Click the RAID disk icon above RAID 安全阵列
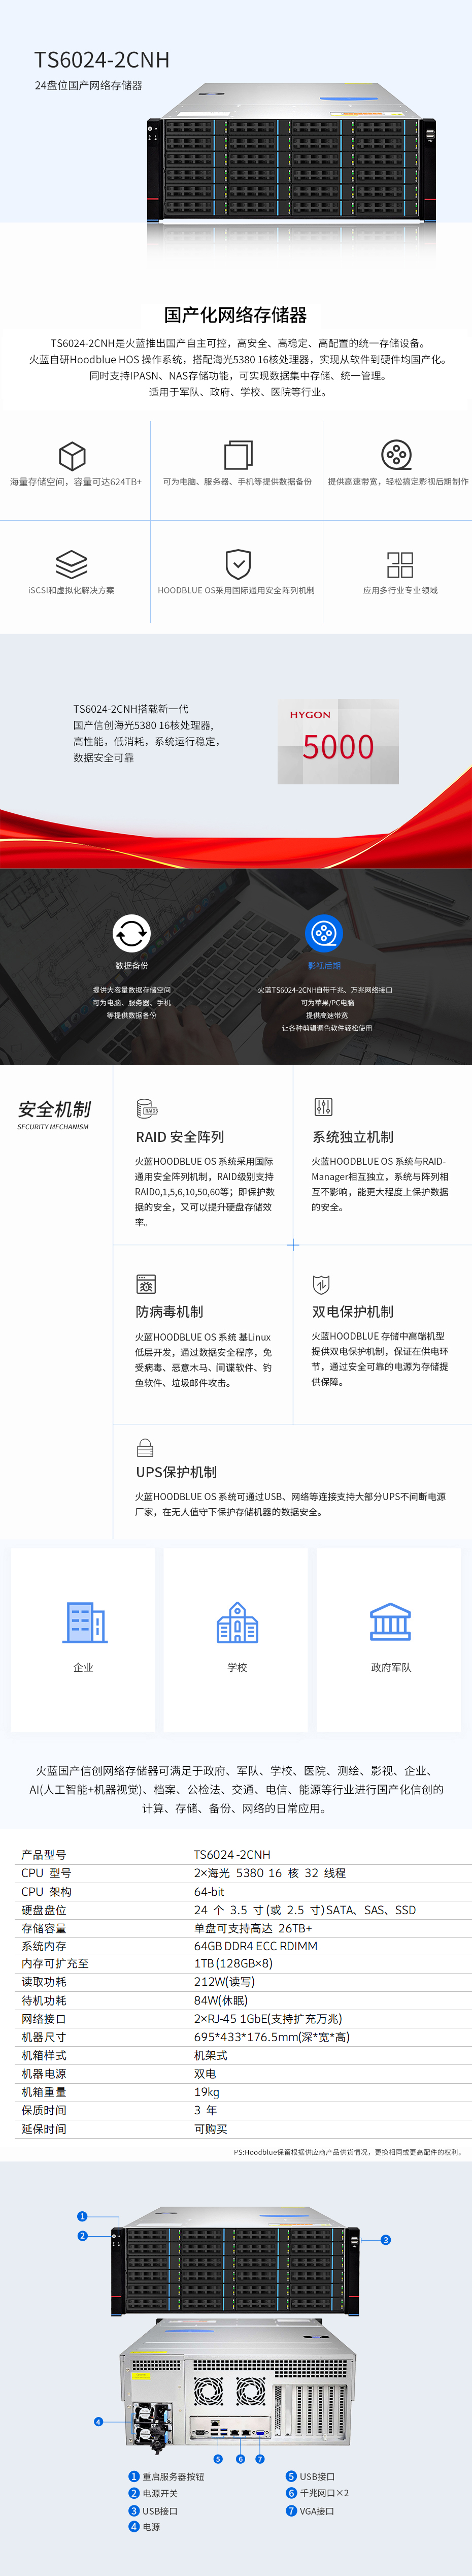The image size is (472, 2576). (x=147, y=1109)
